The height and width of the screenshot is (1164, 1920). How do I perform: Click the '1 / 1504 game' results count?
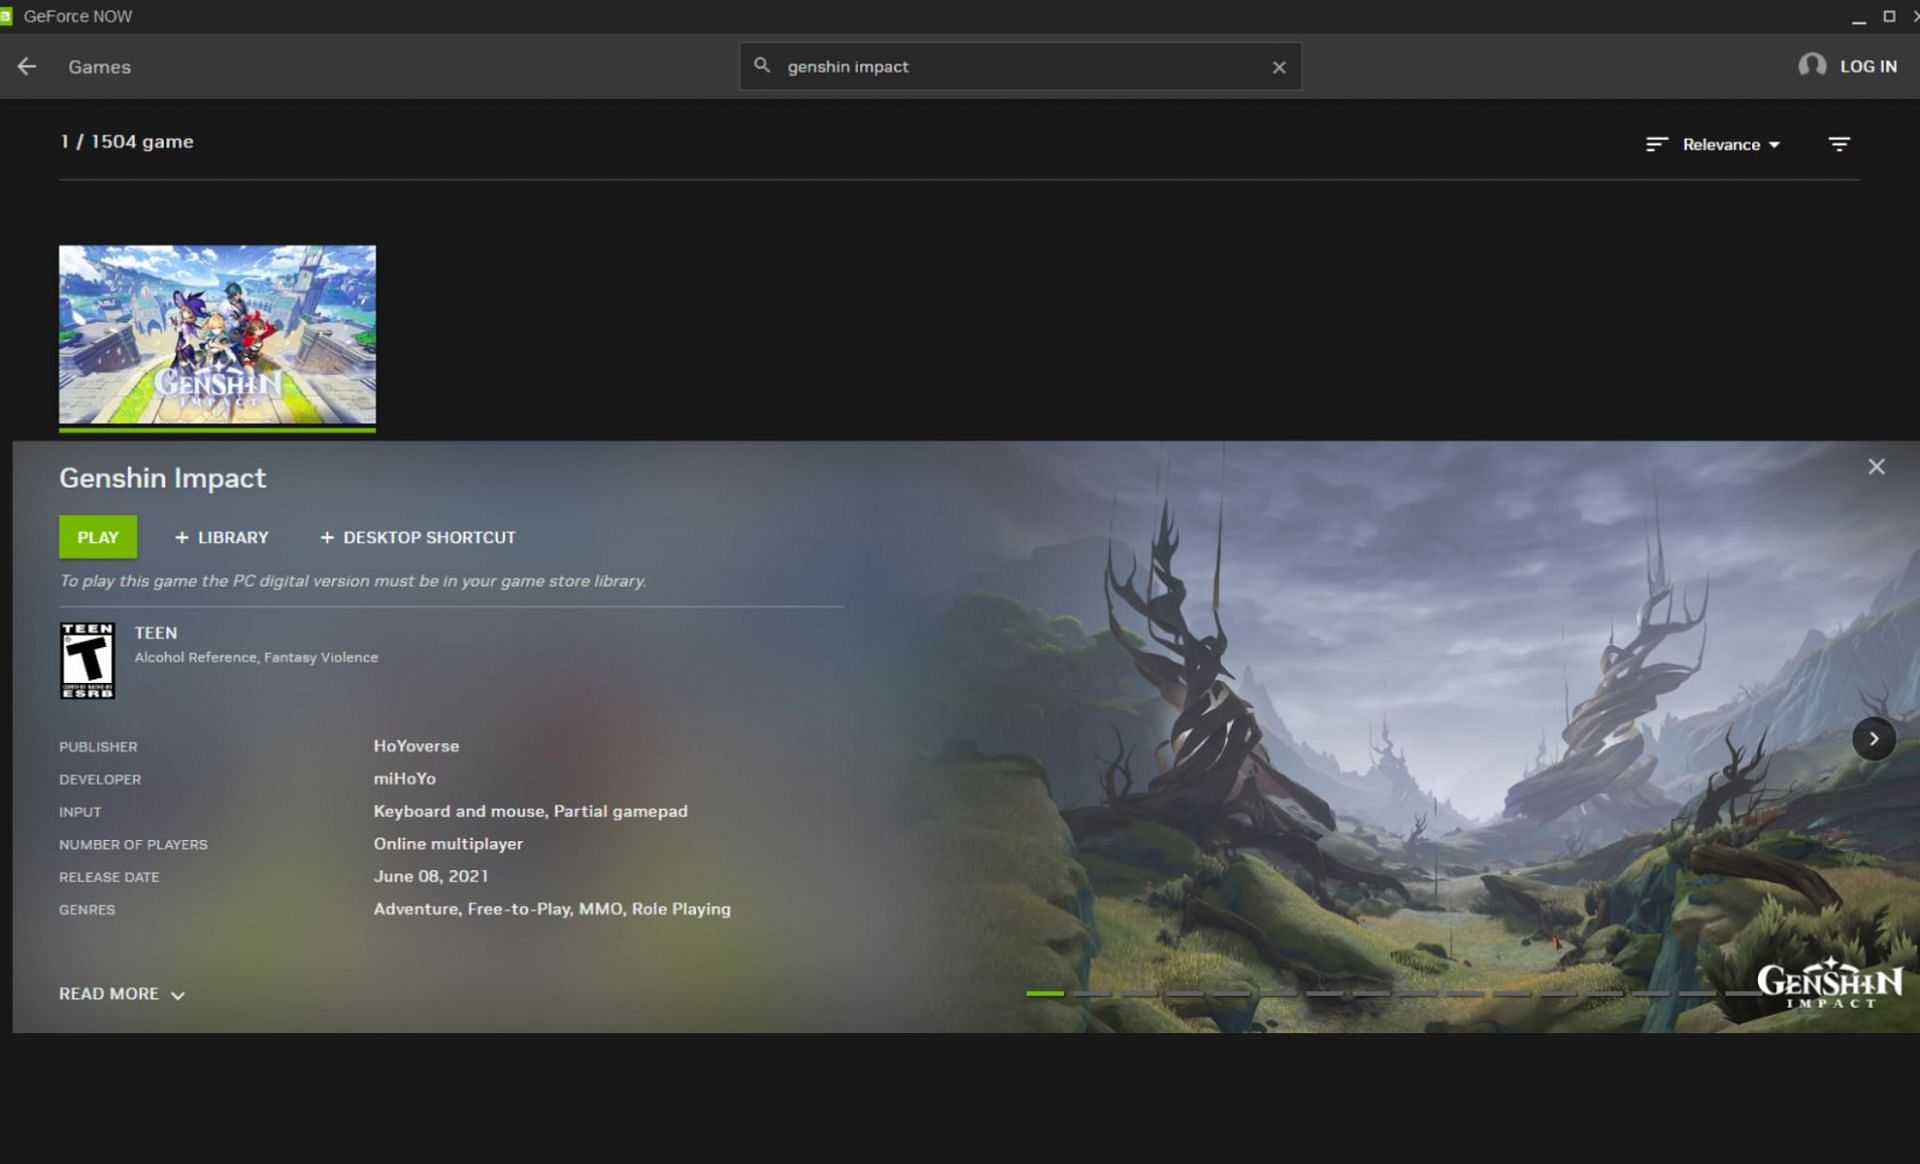pyautogui.click(x=126, y=142)
